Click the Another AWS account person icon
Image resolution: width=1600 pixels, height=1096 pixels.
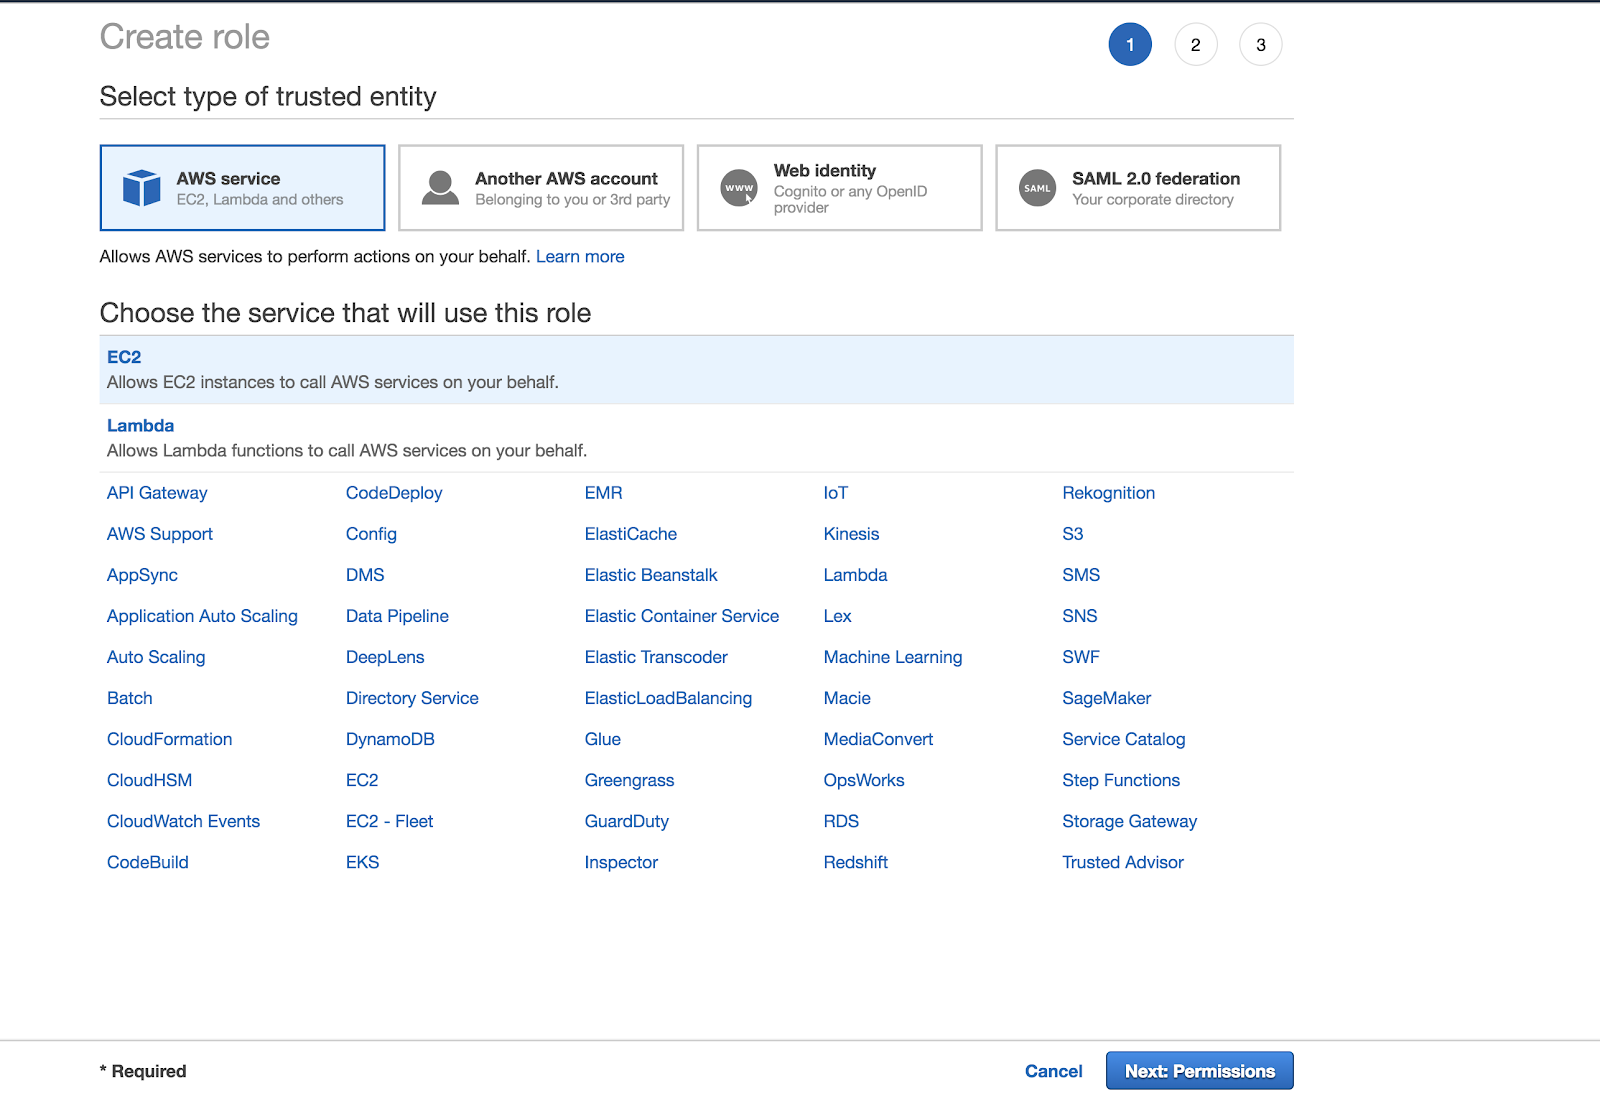[440, 188]
